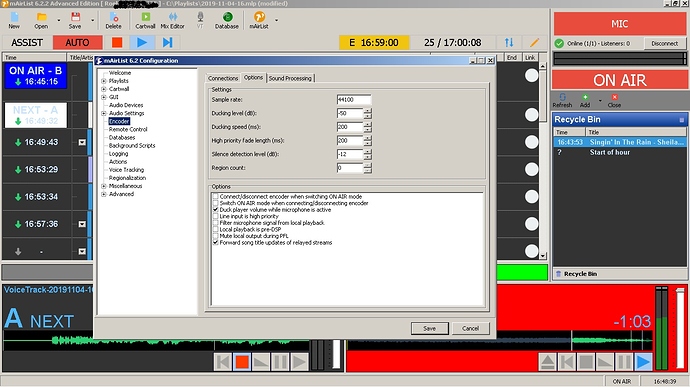Select Remote Control in configuration tree
Viewport: 690px width, 387px height.
tap(128, 129)
